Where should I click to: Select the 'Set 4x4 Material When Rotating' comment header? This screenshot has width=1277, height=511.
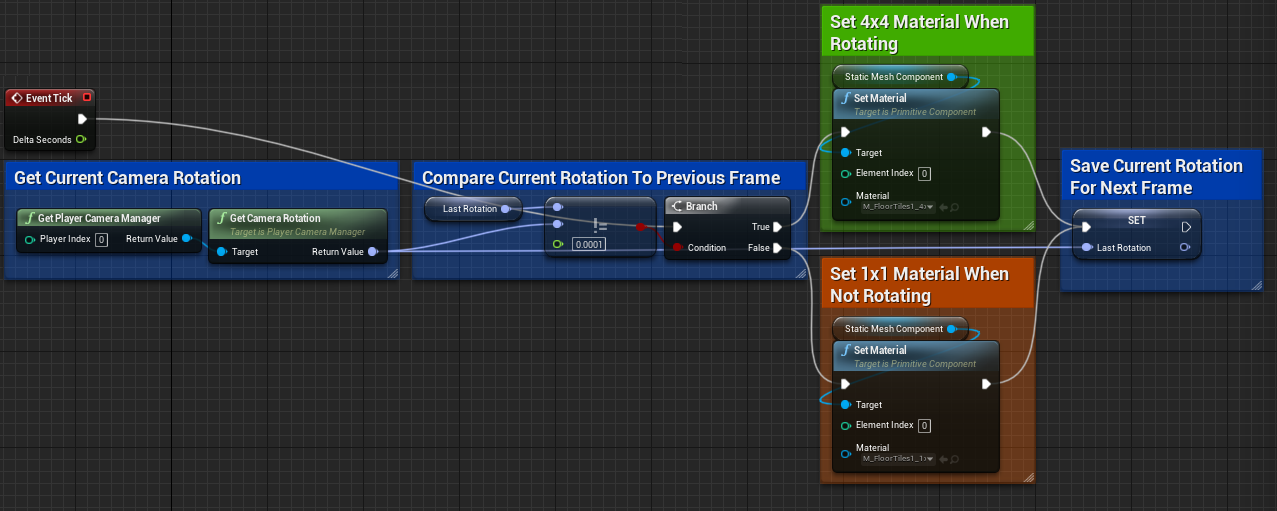point(919,32)
